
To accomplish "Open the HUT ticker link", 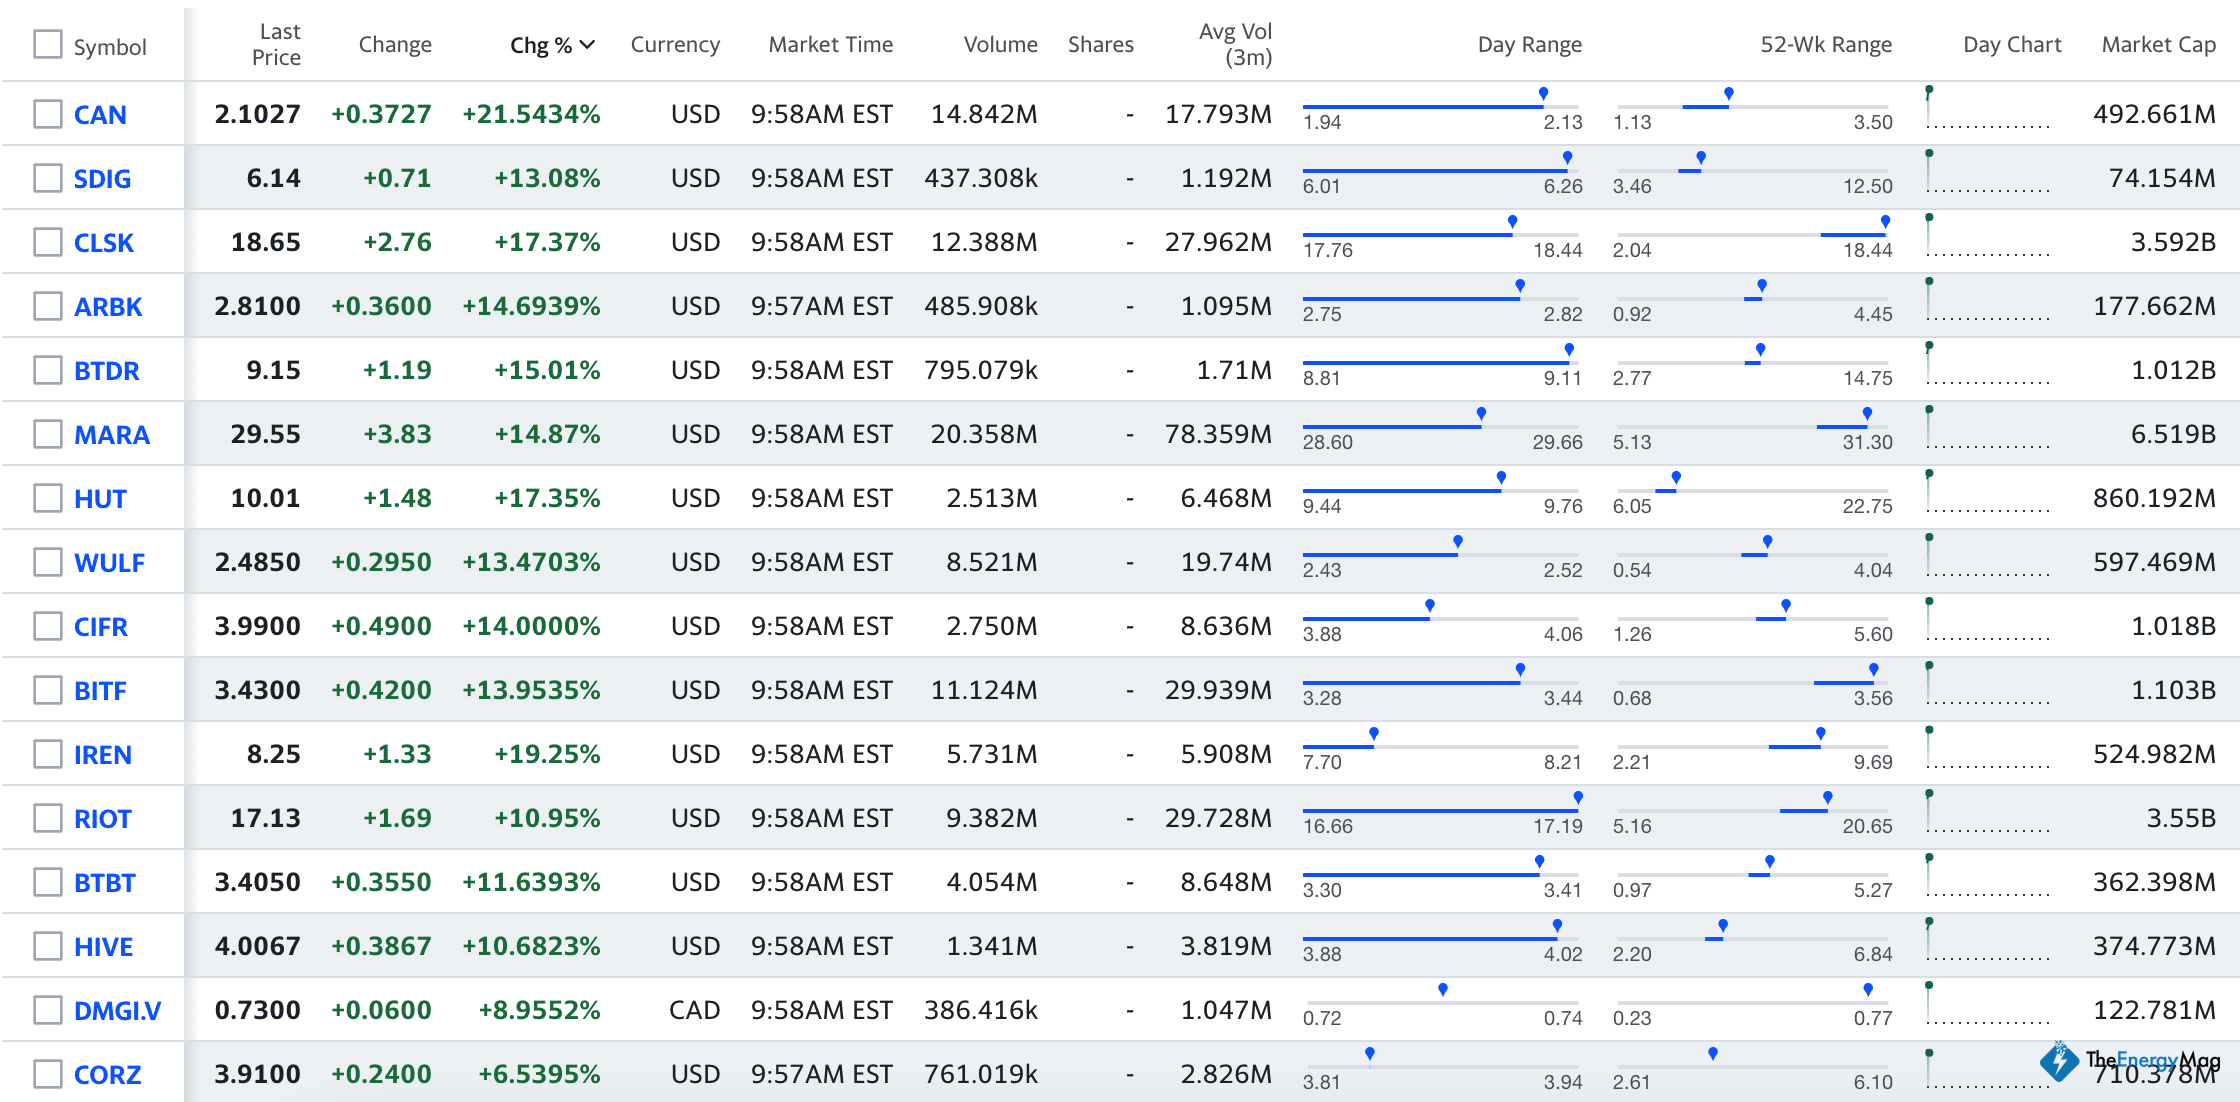I will pyautogui.click(x=100, y=499).
